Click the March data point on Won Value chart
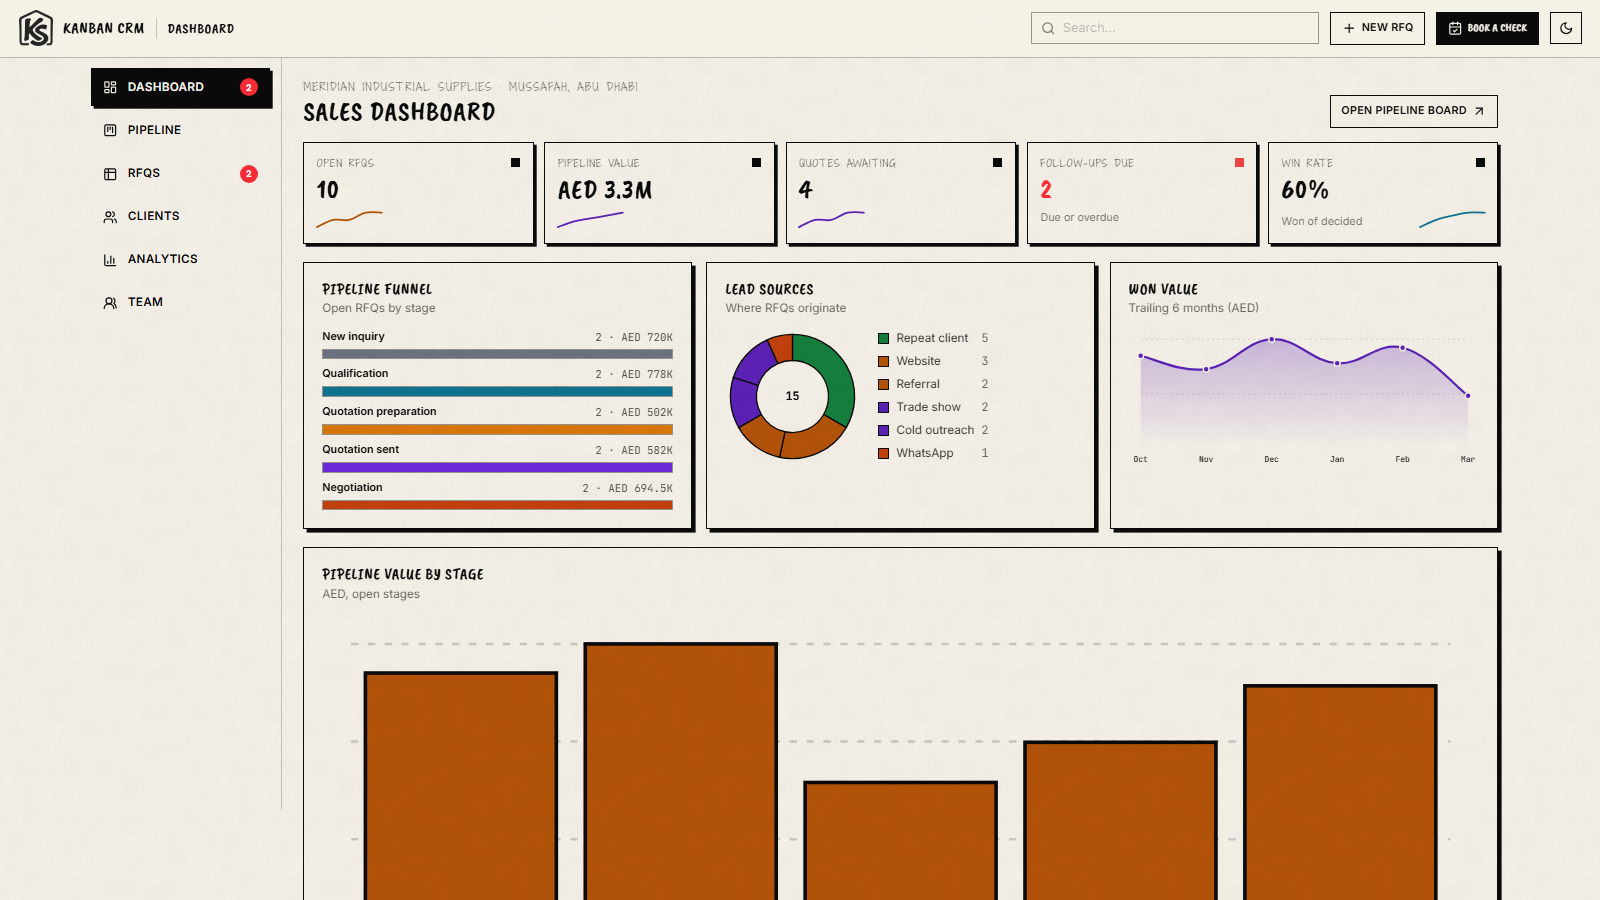The image size is (1600, 900). (x=1468, y=396)
